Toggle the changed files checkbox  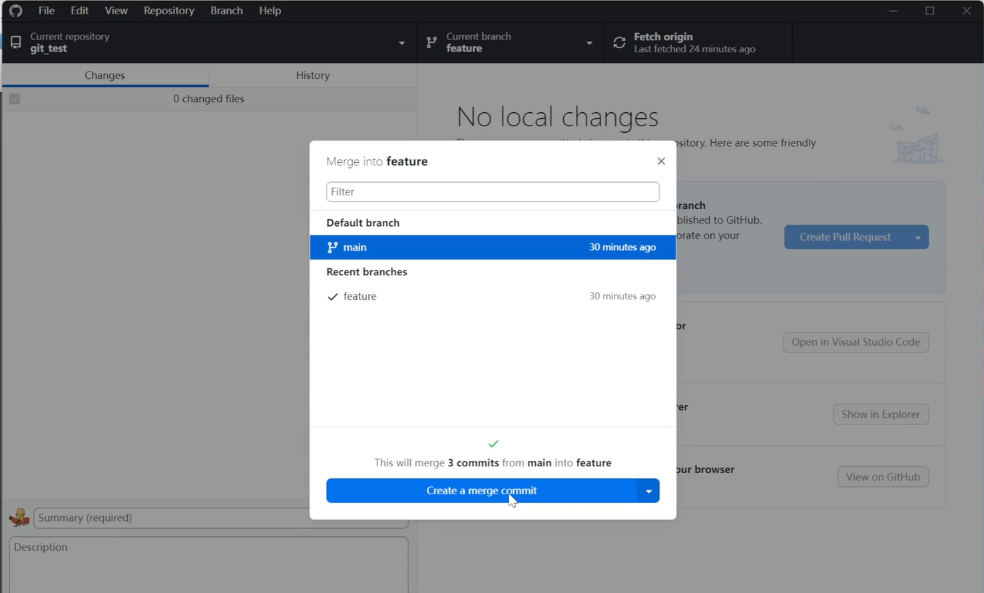15,99
